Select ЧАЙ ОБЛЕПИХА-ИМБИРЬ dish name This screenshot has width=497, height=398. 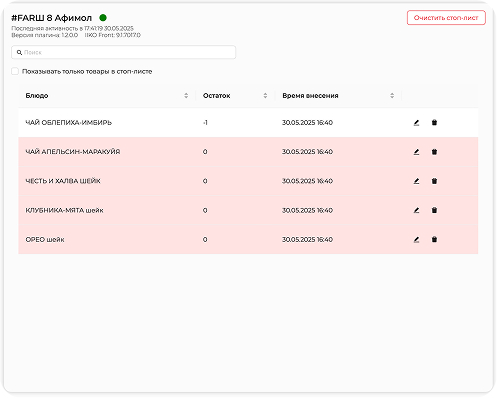point(69,123)
